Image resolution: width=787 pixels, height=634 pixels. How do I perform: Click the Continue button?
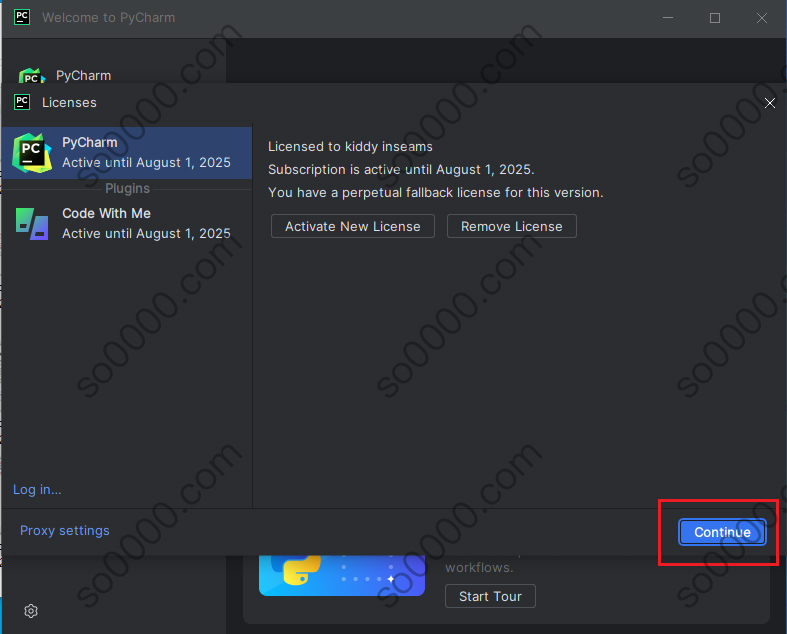pyautogui.click(x=722, y=532)
